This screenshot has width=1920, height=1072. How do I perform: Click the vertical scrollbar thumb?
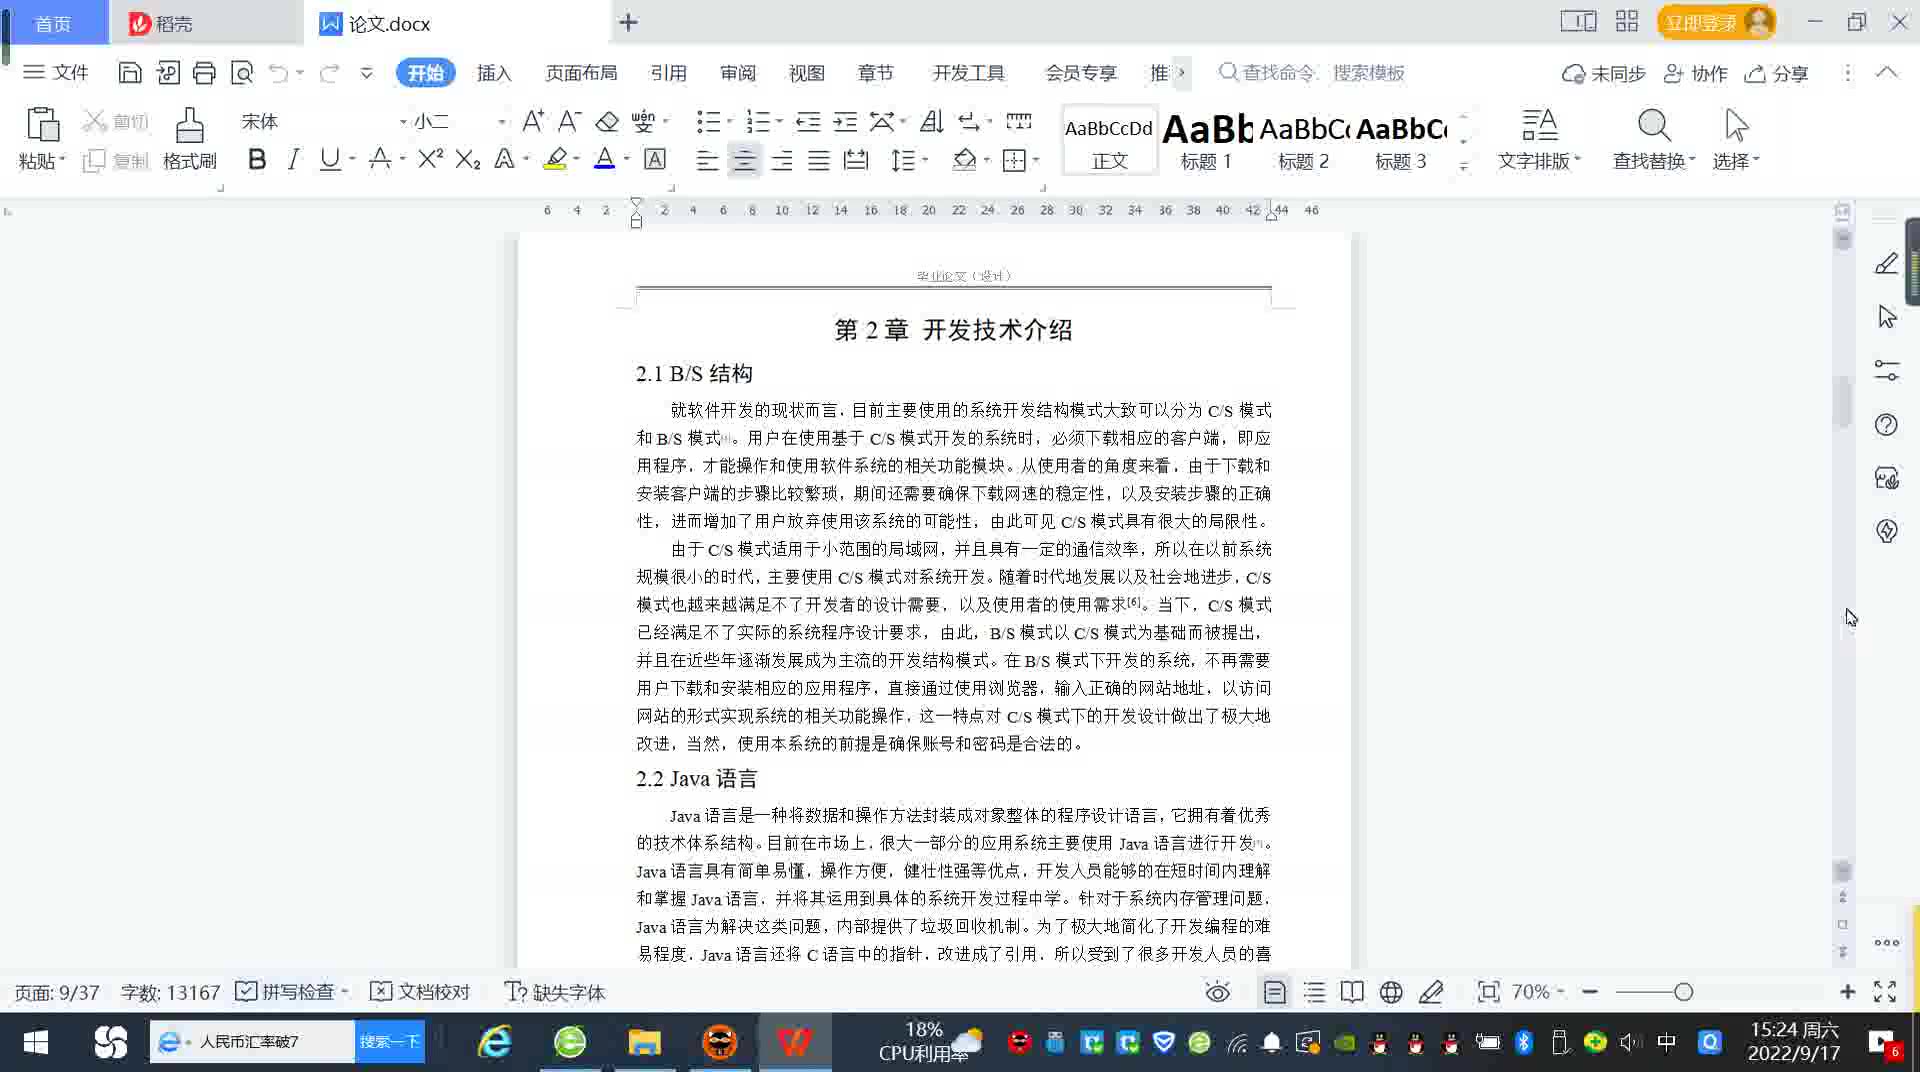click(x=1843, y=400)
